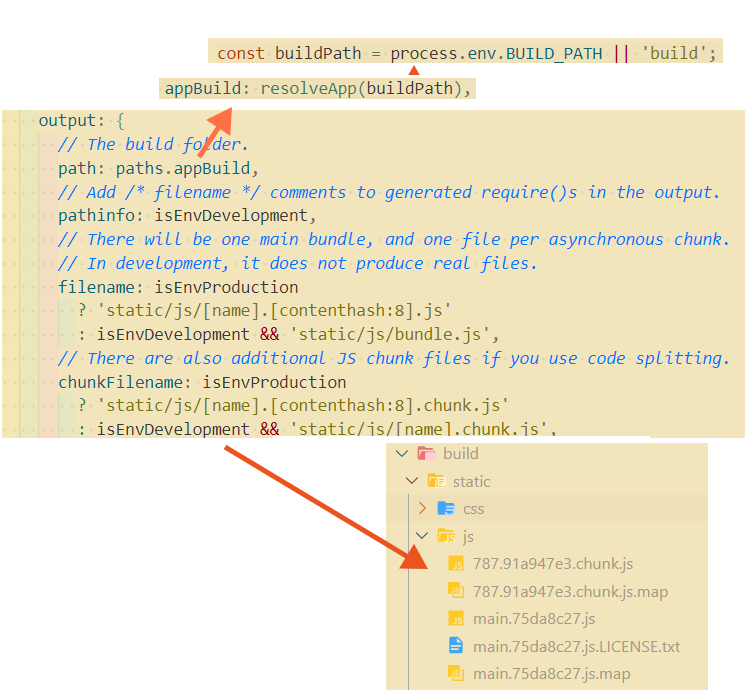Click 'process.env.BUILD_PATH' in the code
Viewport: 746px width, 700px height.
(496, 53)
